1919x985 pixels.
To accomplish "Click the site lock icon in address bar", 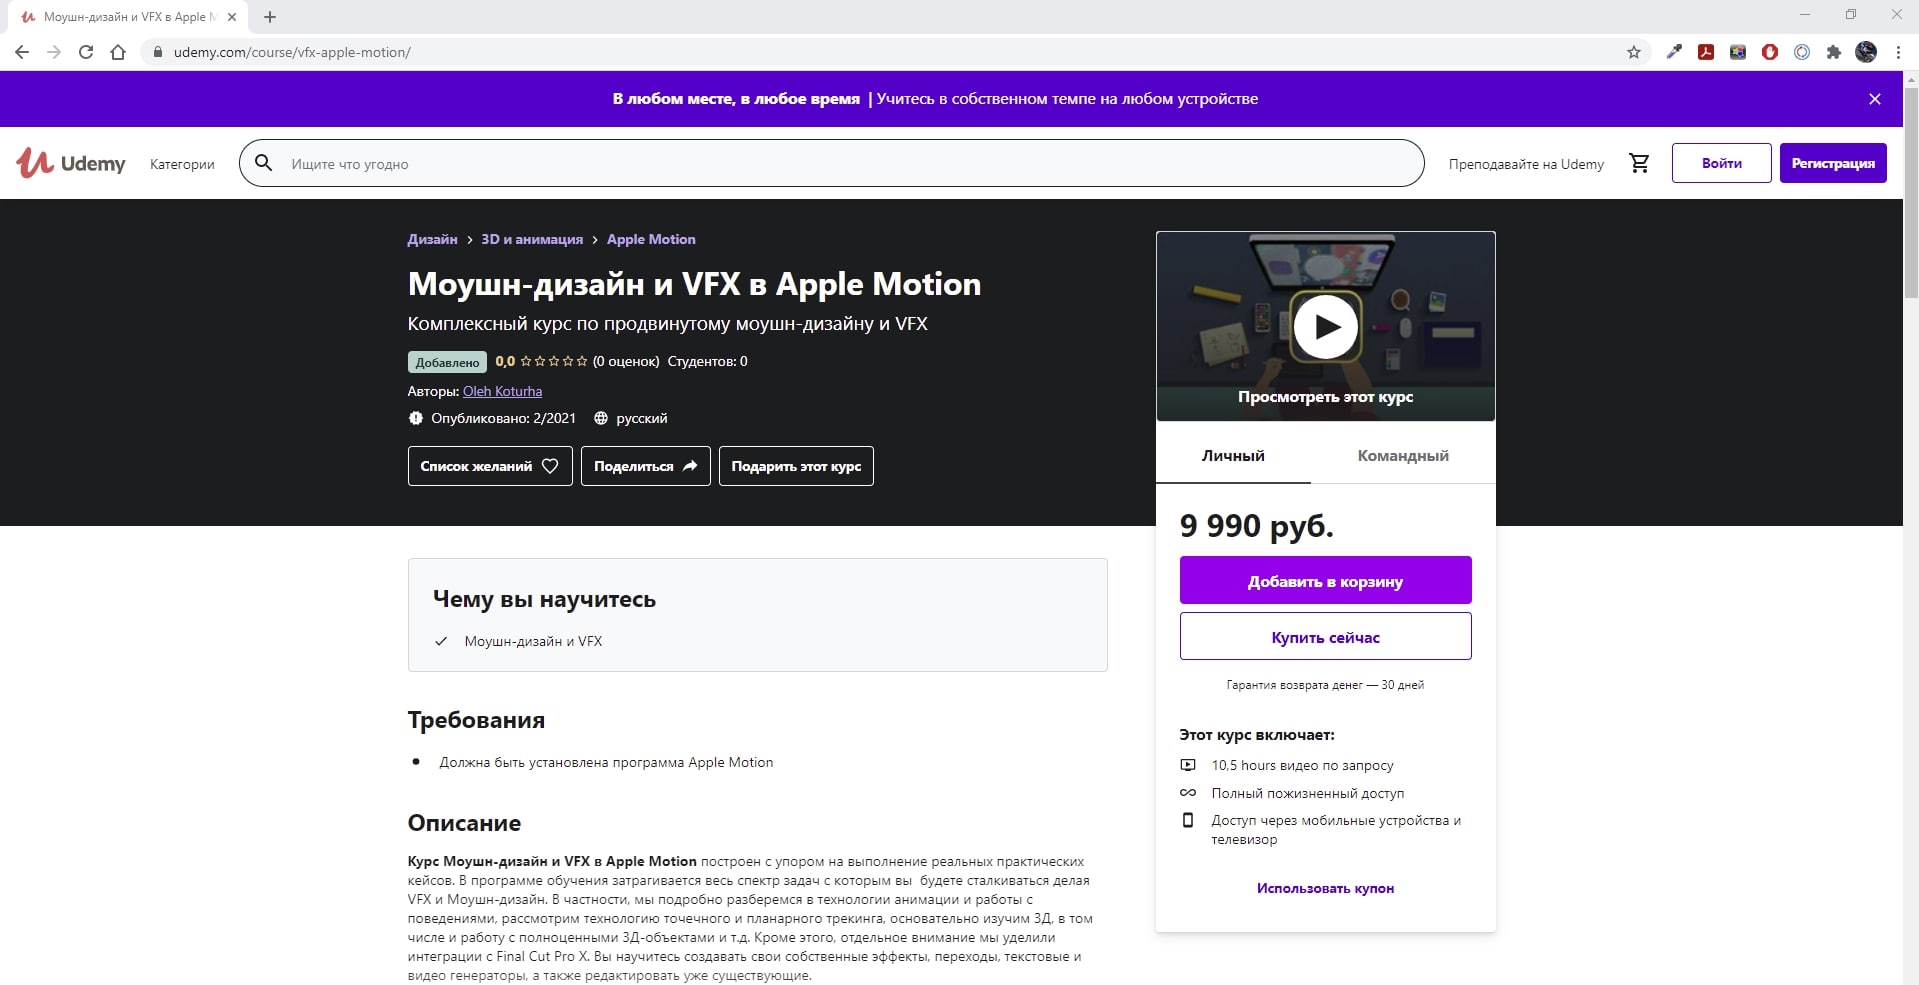I will [x=157, y=52].
